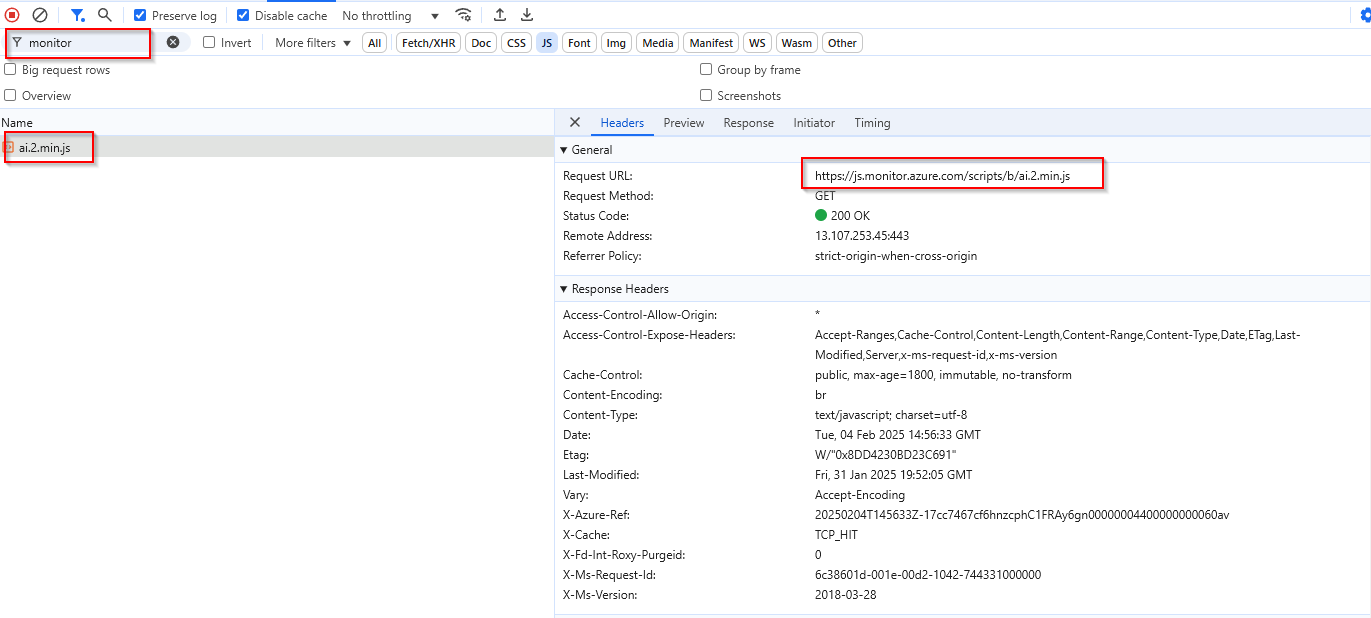Screen dimensions: 1371x618
Task: Filter by Manifest requests
Action: [x=711, y=43]
